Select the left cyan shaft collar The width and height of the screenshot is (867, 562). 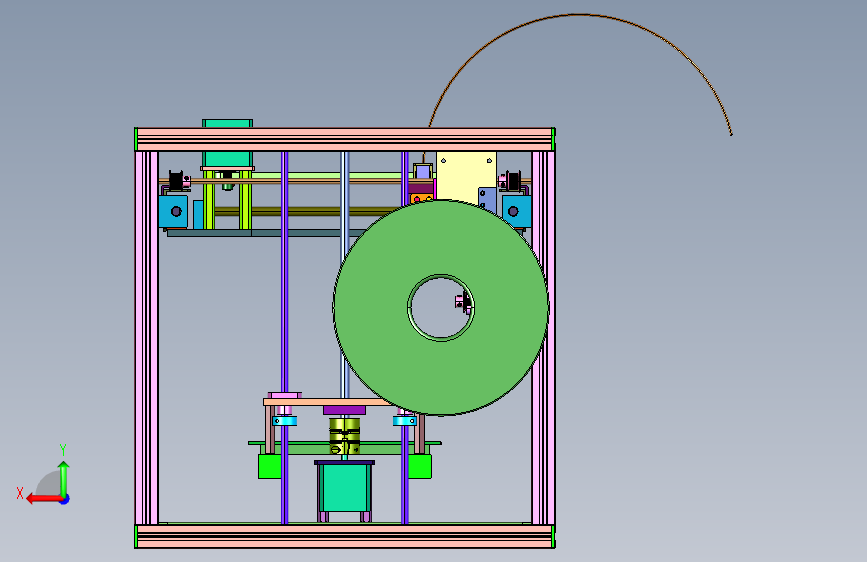(x=284, y=421)
